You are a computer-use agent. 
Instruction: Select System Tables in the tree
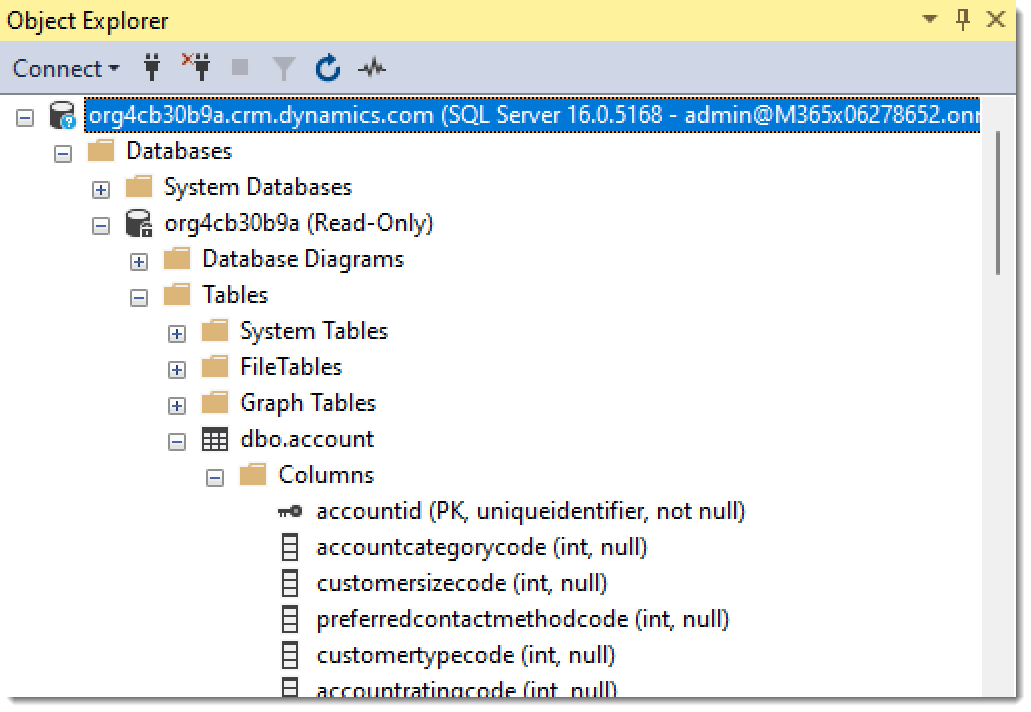[x=314, y=331]
